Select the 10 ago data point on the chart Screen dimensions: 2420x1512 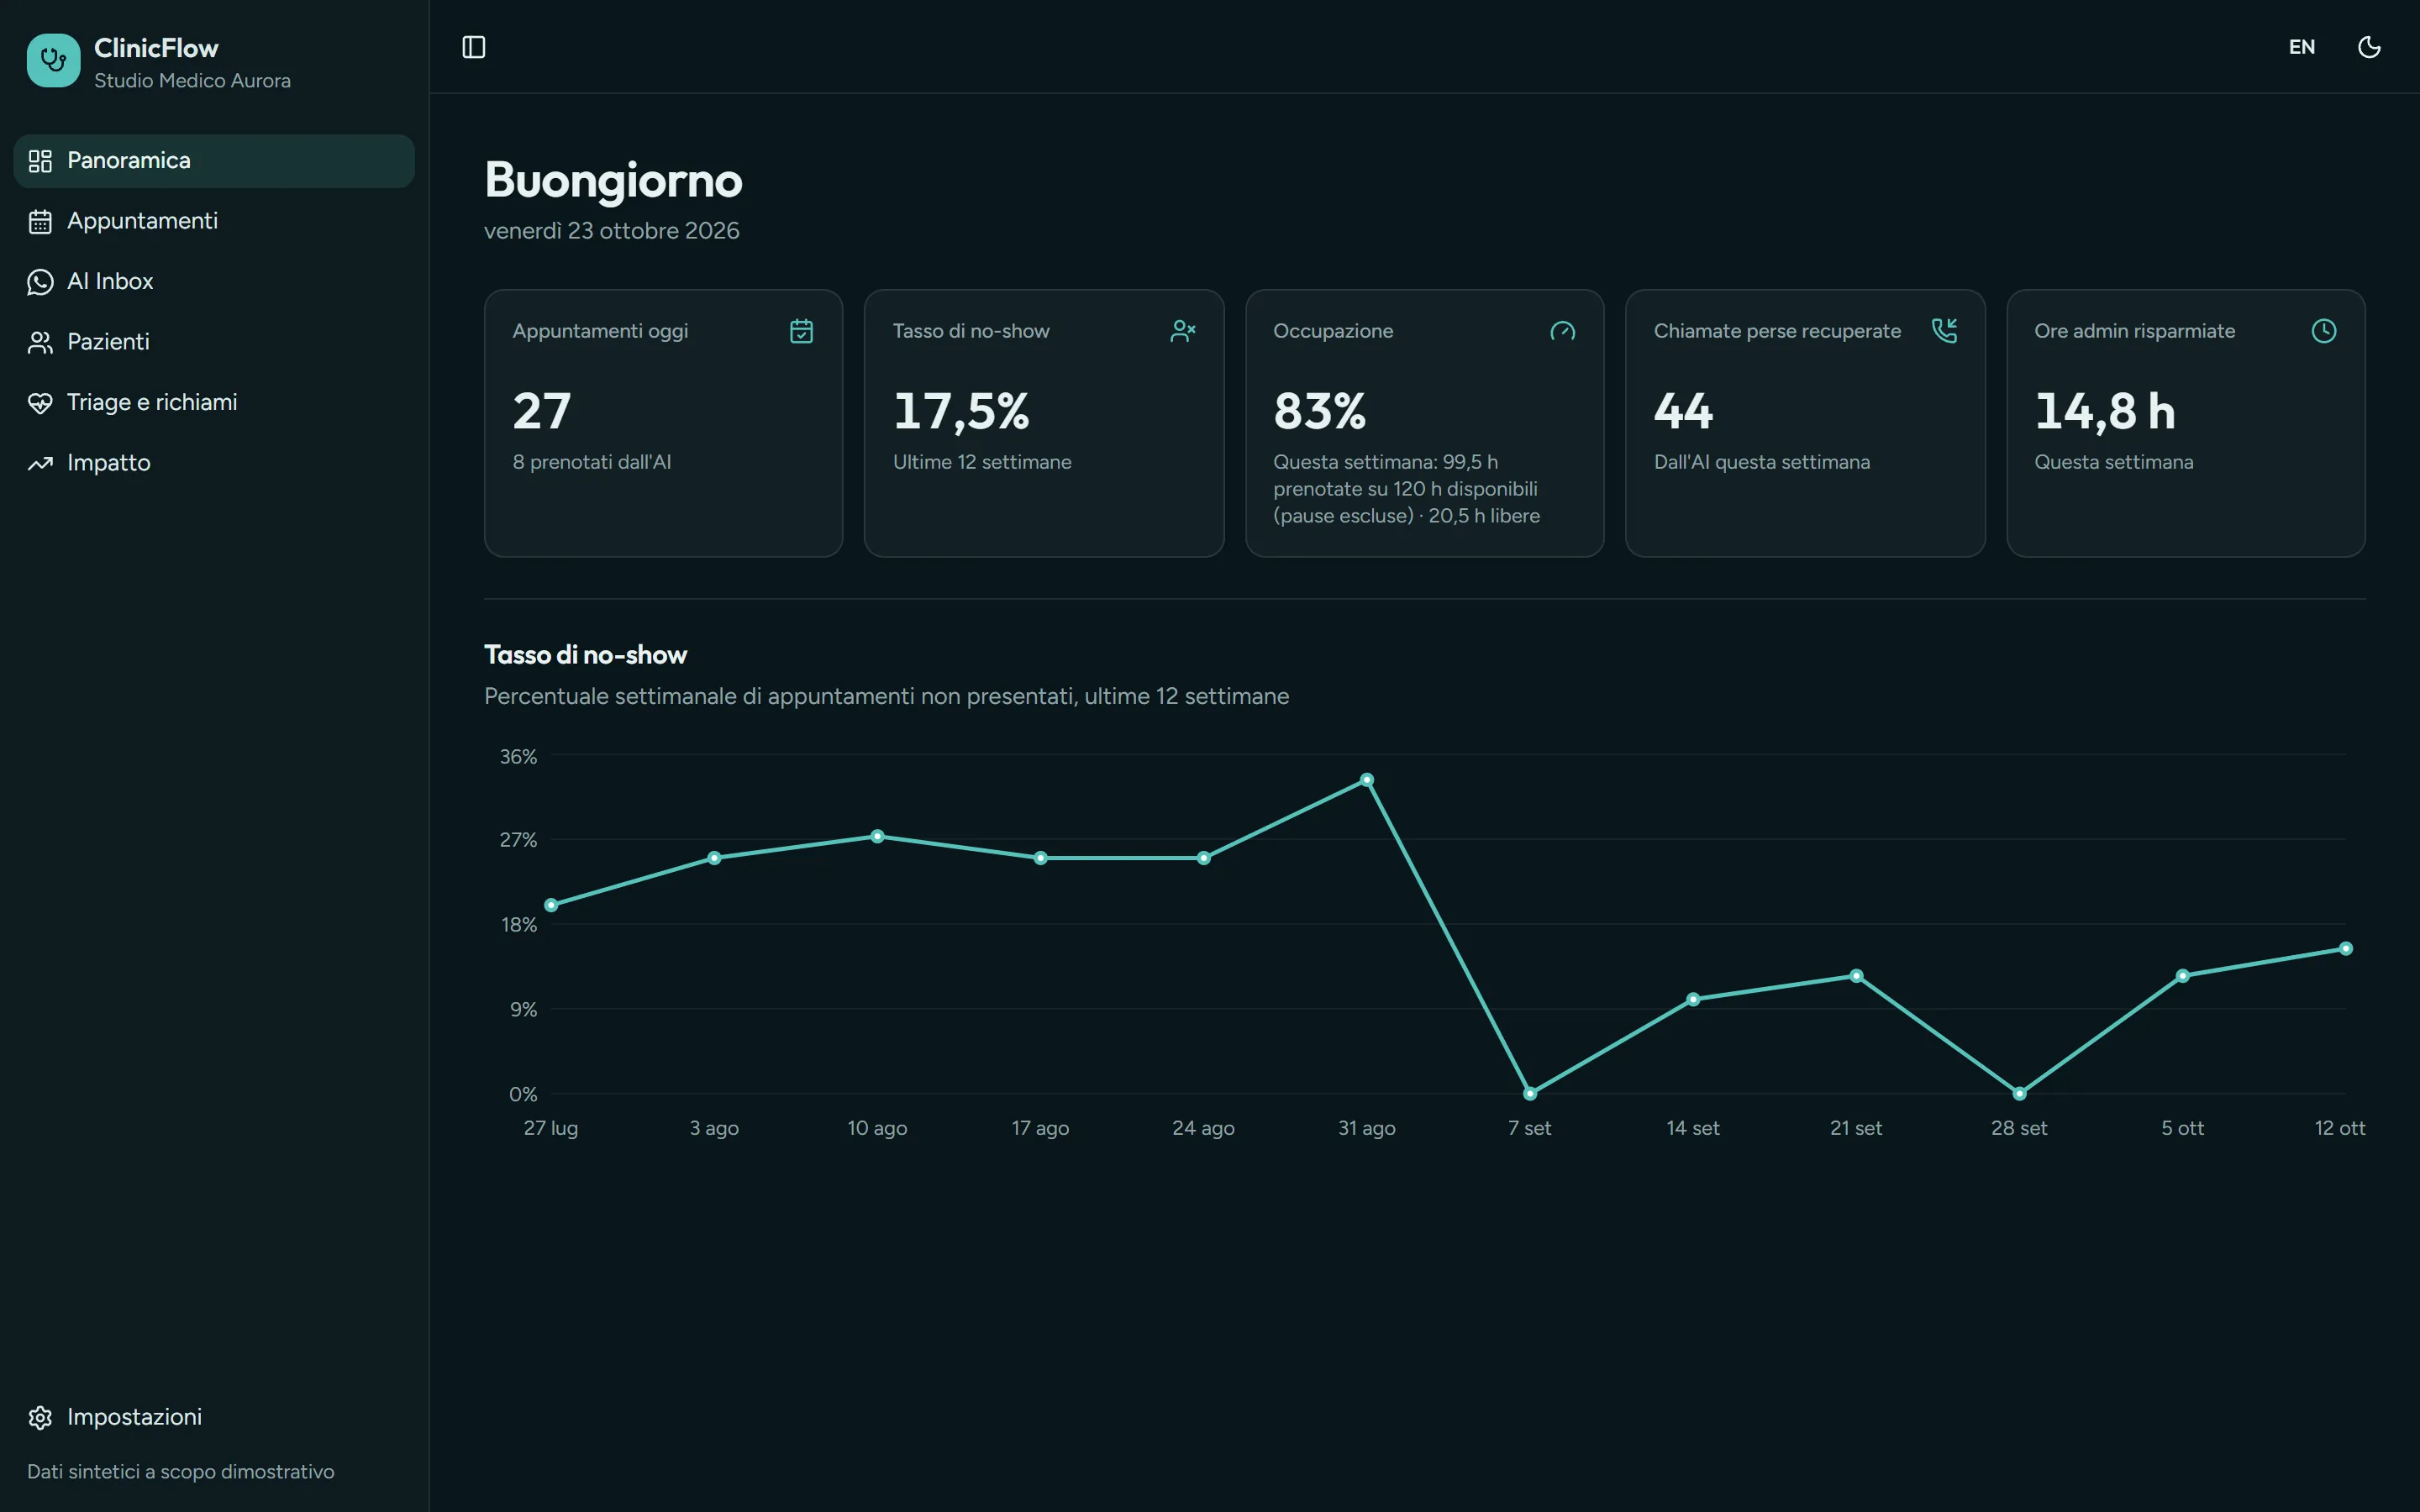coord(877,836)
